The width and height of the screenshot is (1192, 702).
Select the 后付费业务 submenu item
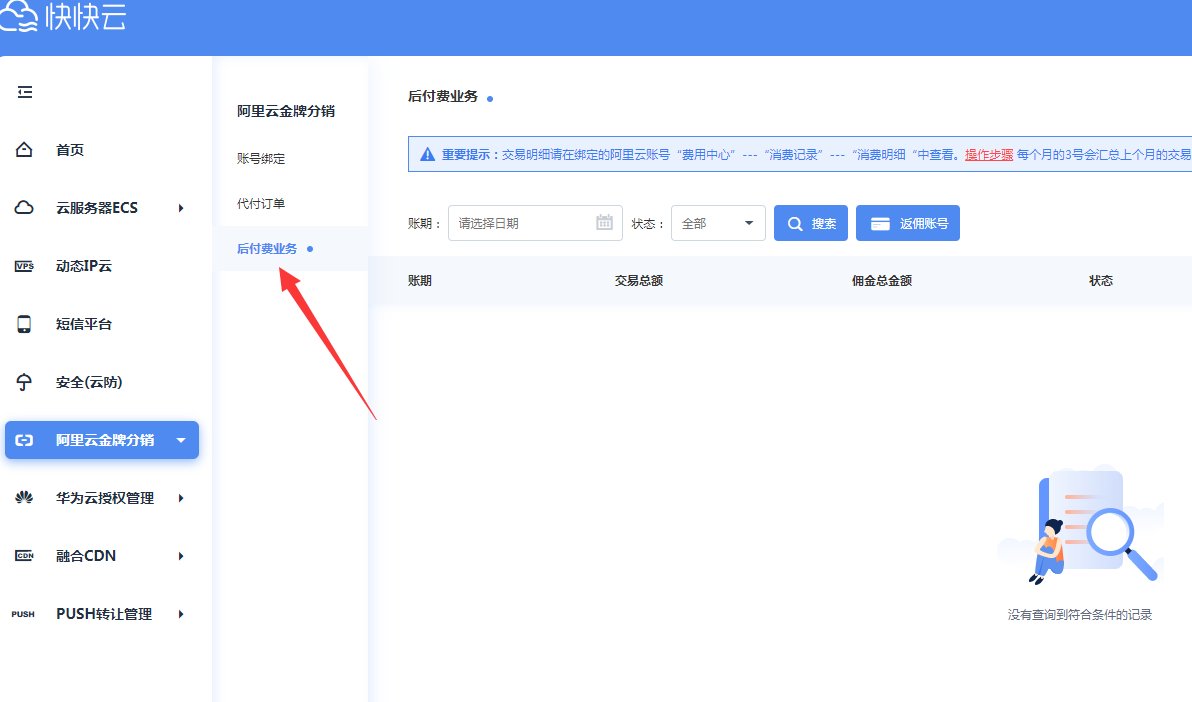click(267, 249)
